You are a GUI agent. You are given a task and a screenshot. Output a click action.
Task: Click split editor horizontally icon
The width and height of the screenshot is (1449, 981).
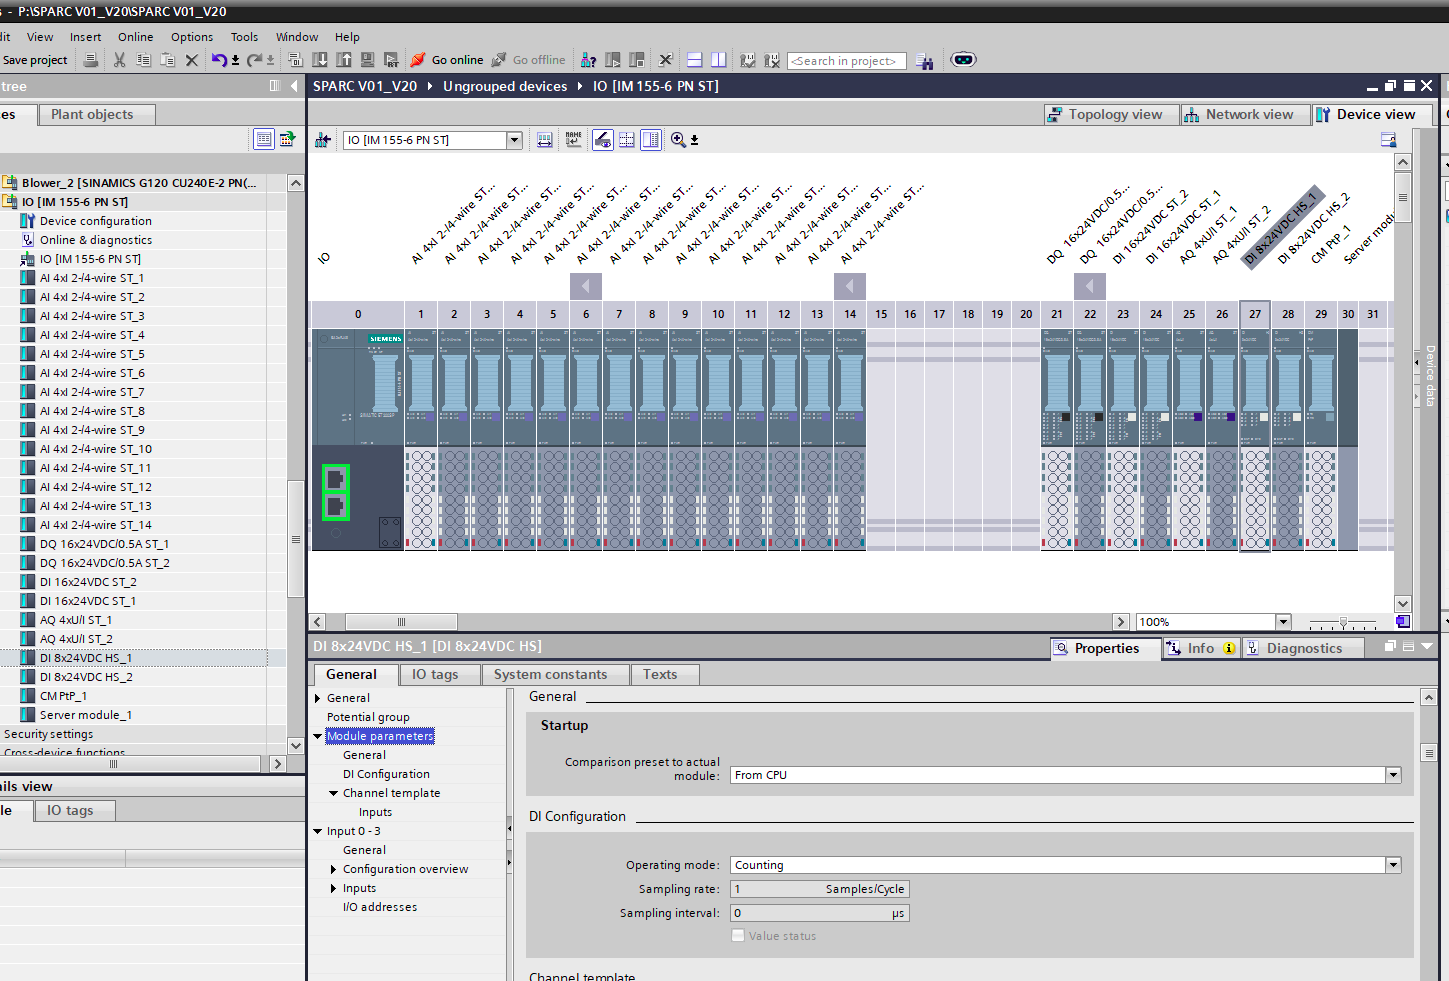coord(695,60)
